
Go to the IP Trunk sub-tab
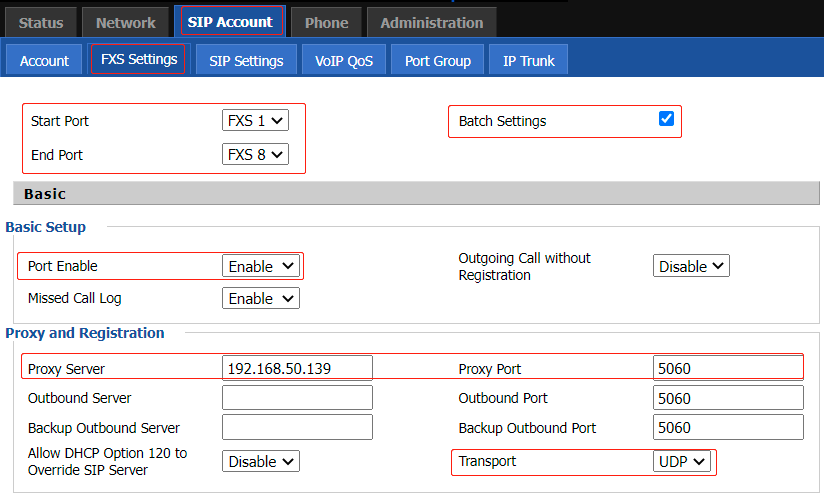[528, 60]
